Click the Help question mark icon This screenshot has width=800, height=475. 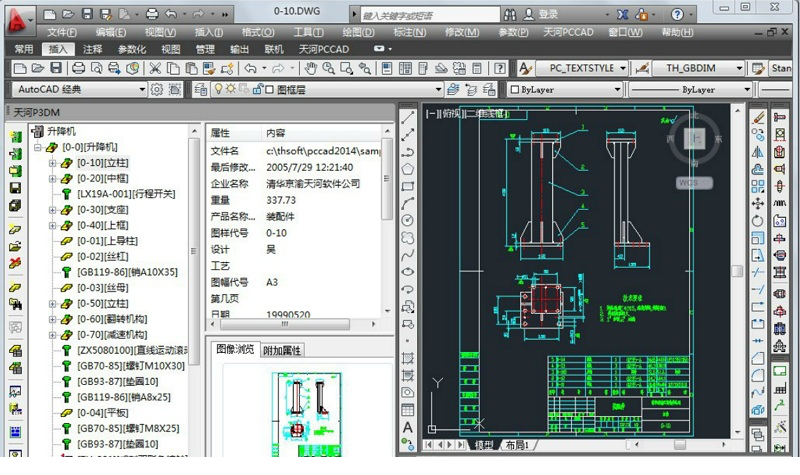tap(677, 15)
